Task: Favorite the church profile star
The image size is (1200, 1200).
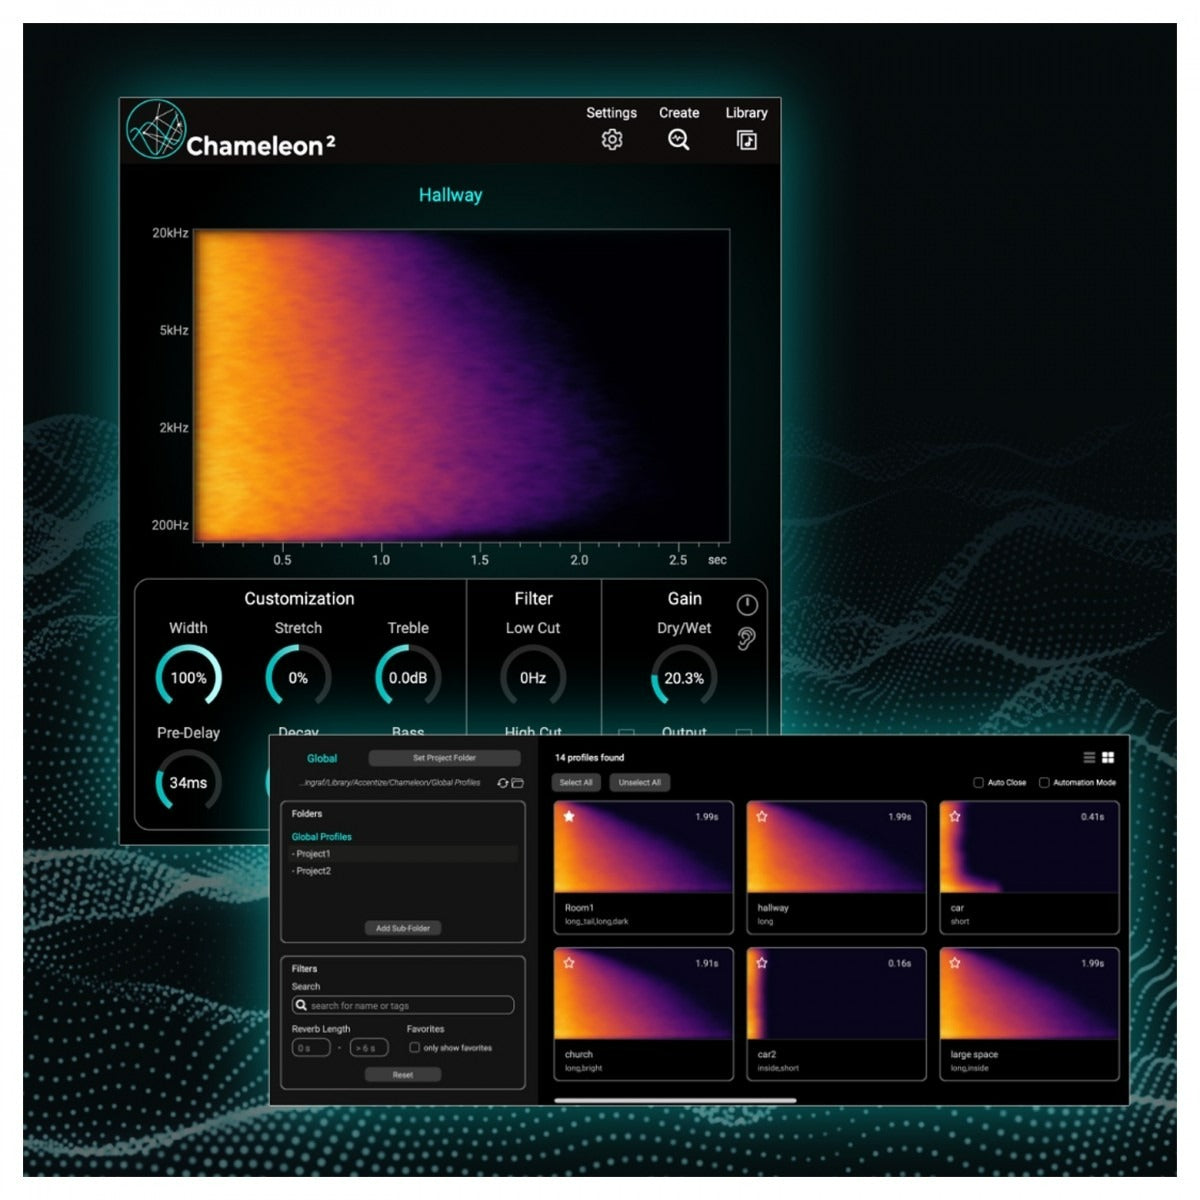Action: coord(569,963)
